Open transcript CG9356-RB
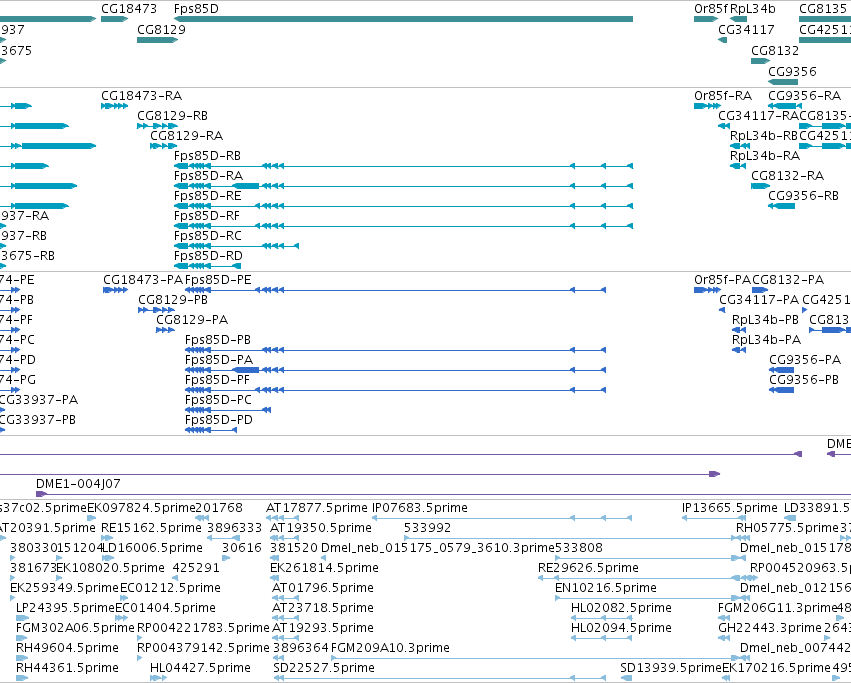 click(803, 195)
